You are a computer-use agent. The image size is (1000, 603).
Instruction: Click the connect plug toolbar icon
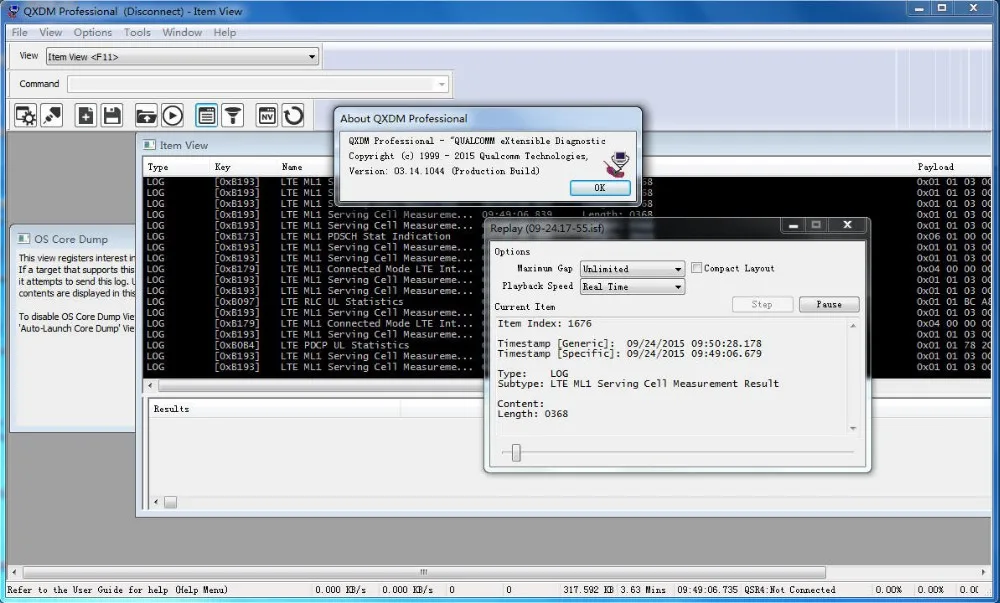52,116
